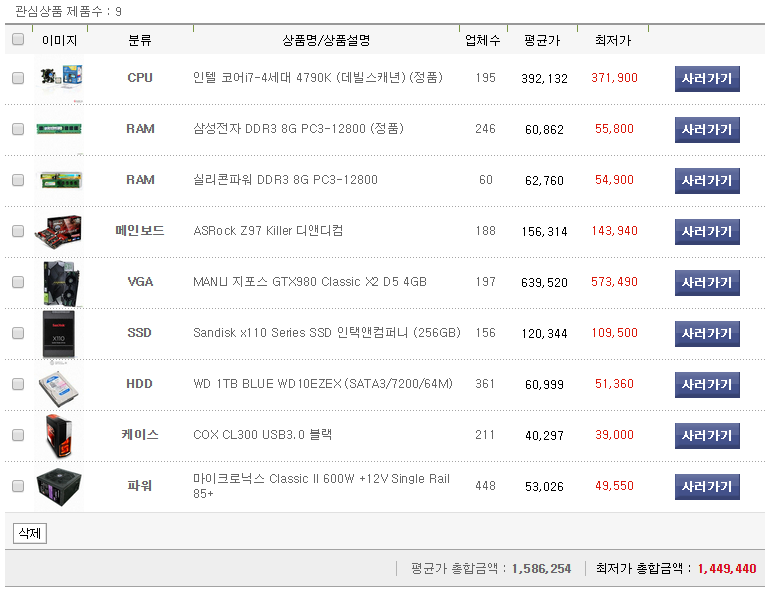Click 사러가기 for WD 1TB BLUE HDD
This screenshot has height=594, width=774.
(x=707, y=385)
